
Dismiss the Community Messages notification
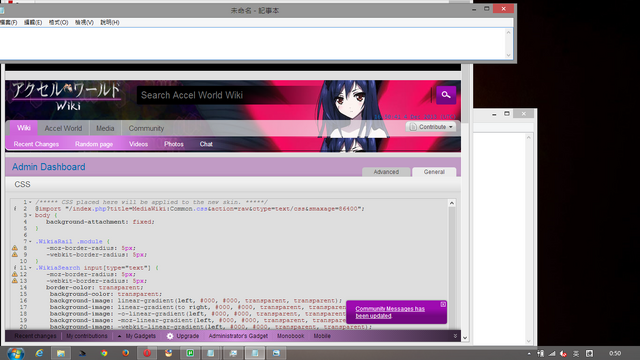(443, 304)
